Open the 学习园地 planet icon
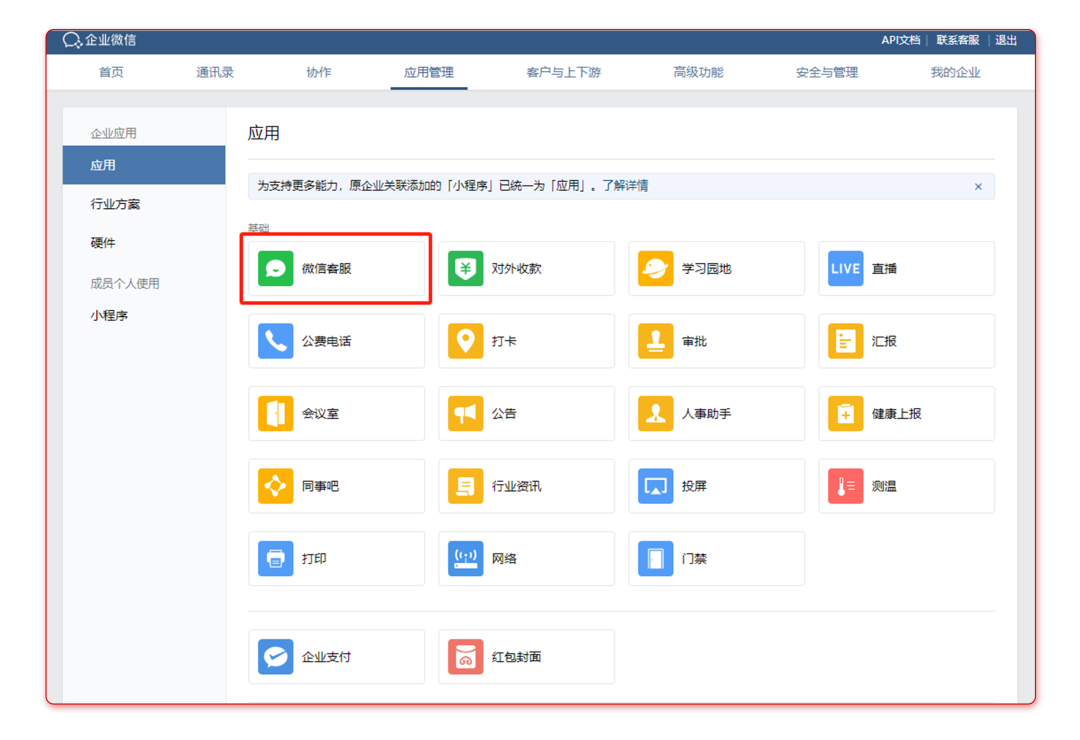Image resolution: width=1080 pixels, height=740 pixels. [x=656, y=269]
